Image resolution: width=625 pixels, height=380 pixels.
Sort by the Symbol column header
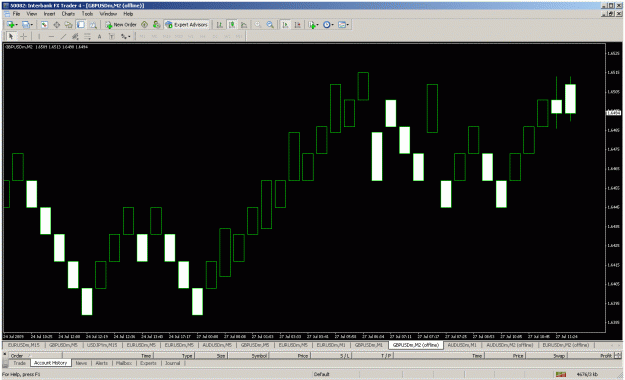248,356
